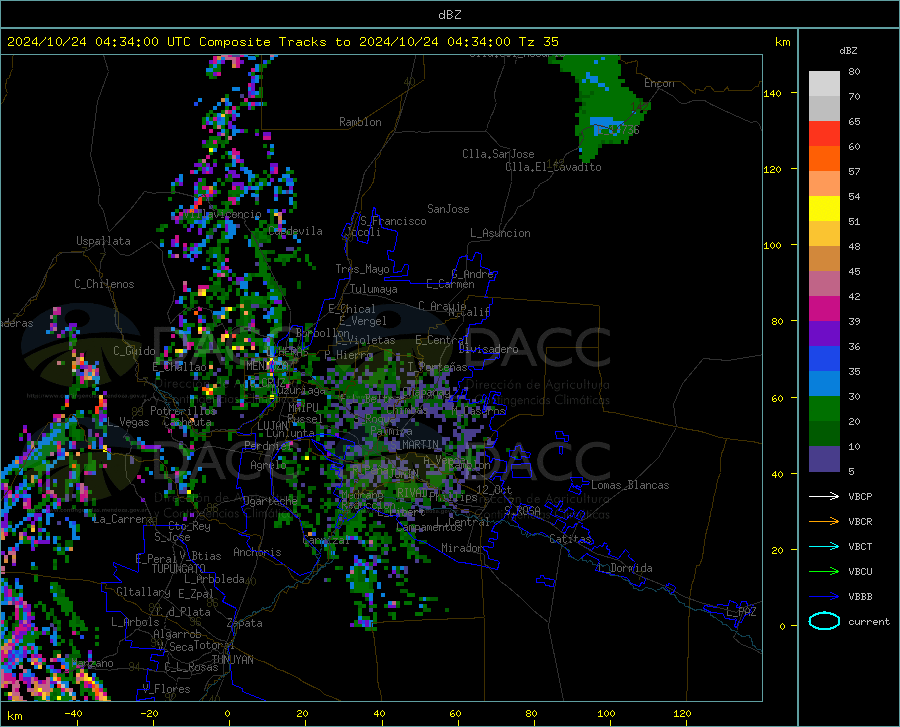
Task: Click the composite tracks timestamp header text
Action: click(282, 42)
